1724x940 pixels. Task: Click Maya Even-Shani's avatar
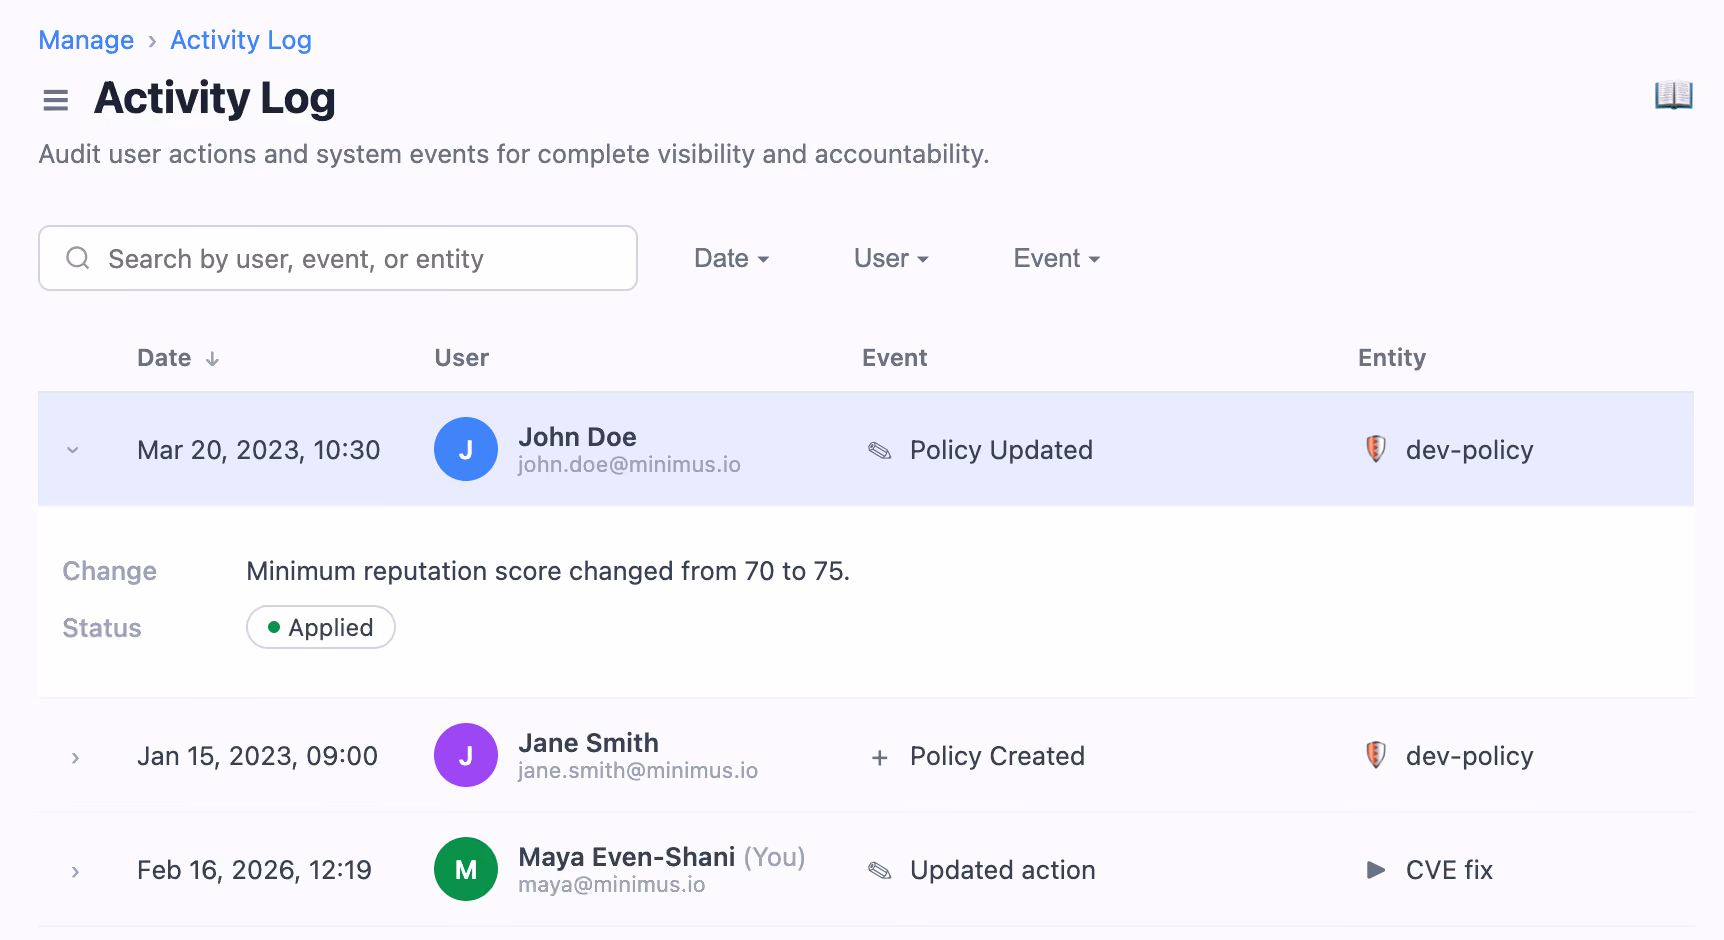click(x=466, y=869)
